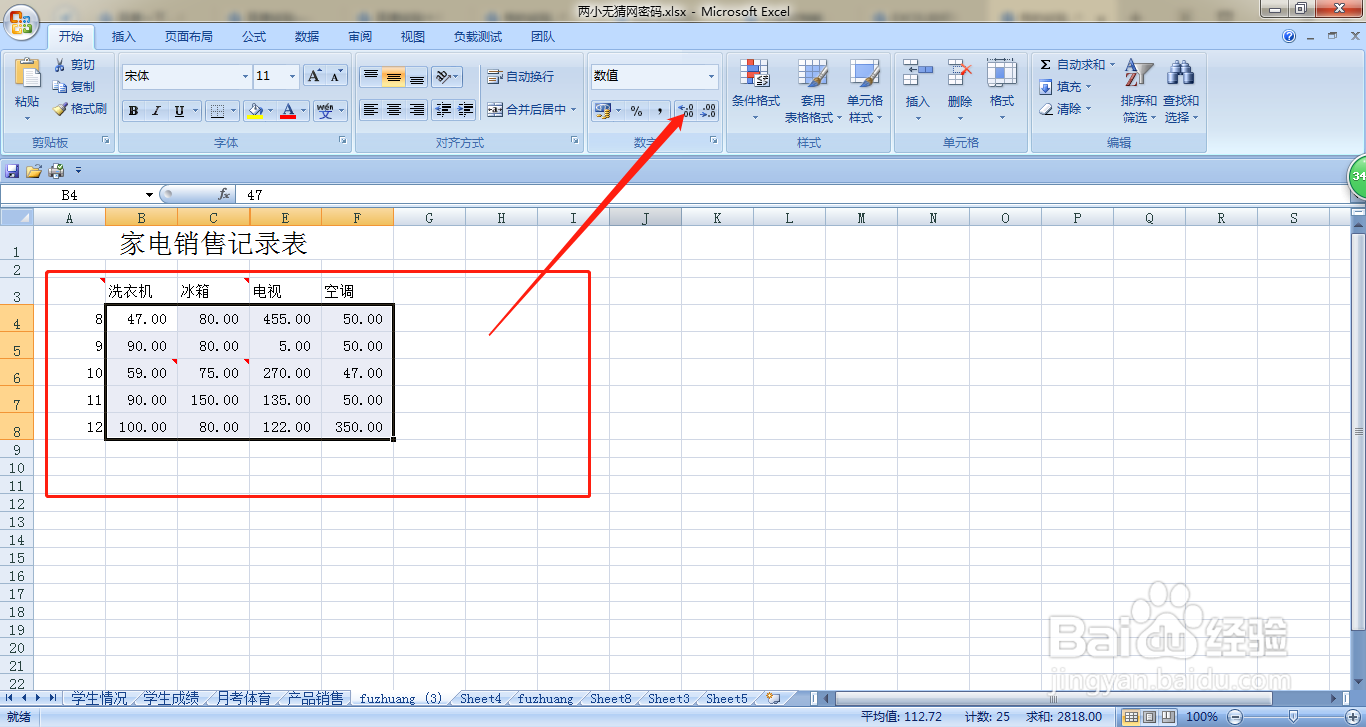Align text left
Image resolution: width=1366 pixels, height=727 pixels.
370,110
